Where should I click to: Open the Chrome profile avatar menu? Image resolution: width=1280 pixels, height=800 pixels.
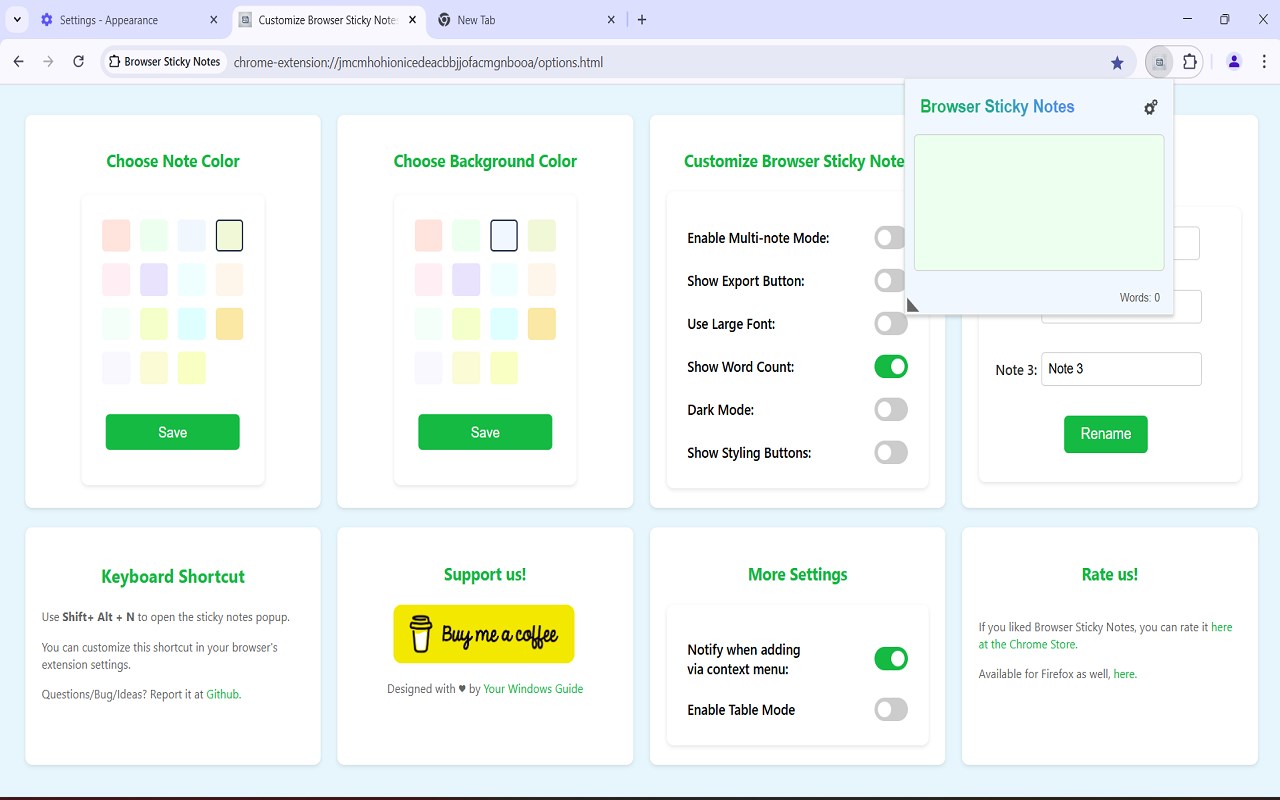pos(1234,62)
